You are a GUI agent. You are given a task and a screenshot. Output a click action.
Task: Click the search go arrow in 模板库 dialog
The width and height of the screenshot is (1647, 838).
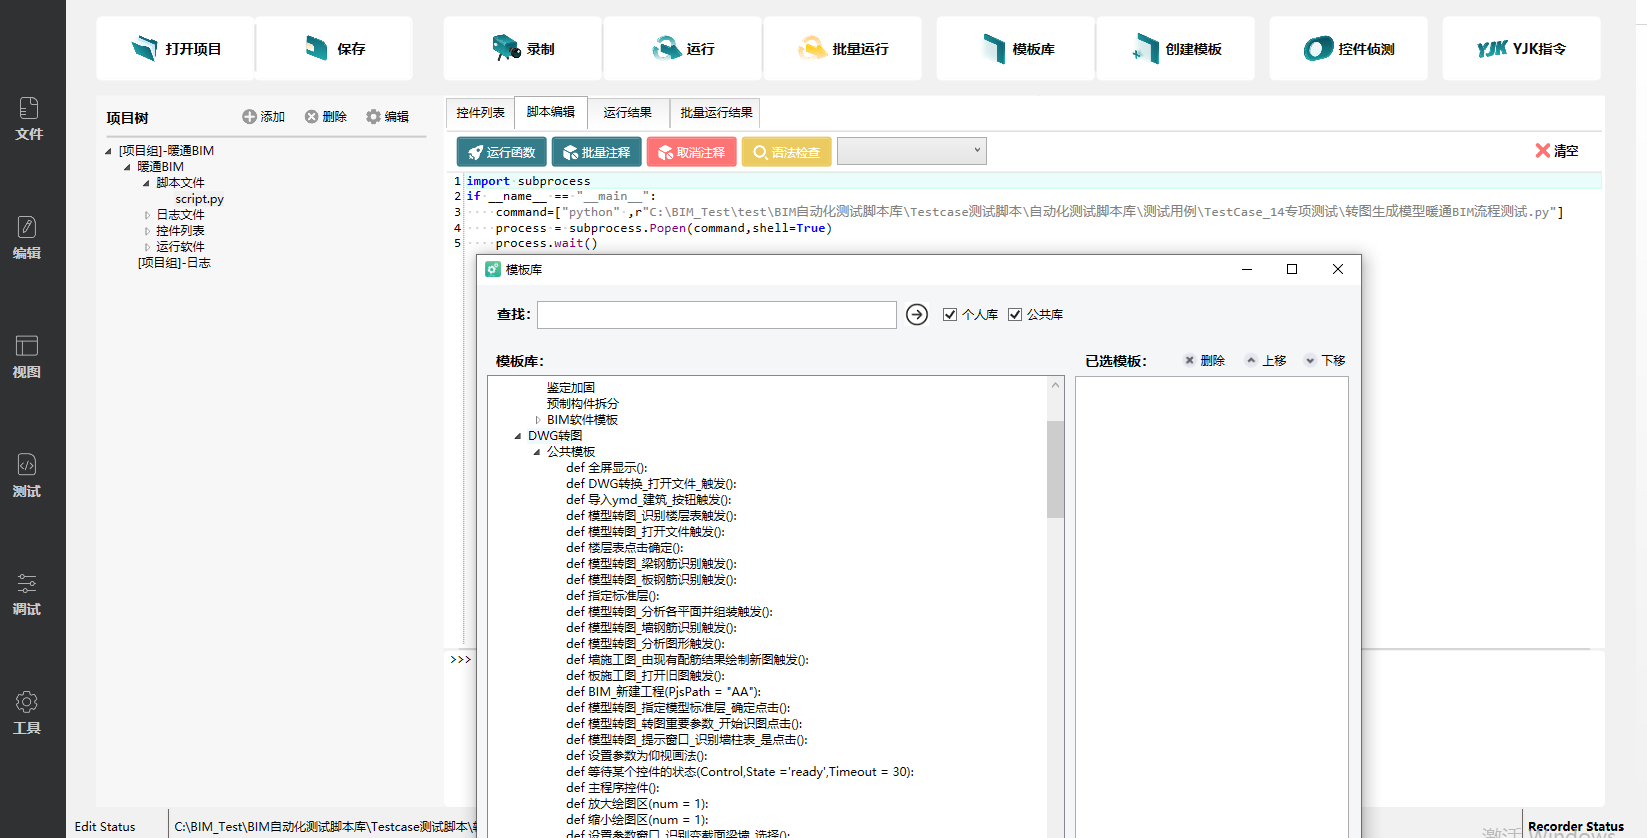point(917,315)
